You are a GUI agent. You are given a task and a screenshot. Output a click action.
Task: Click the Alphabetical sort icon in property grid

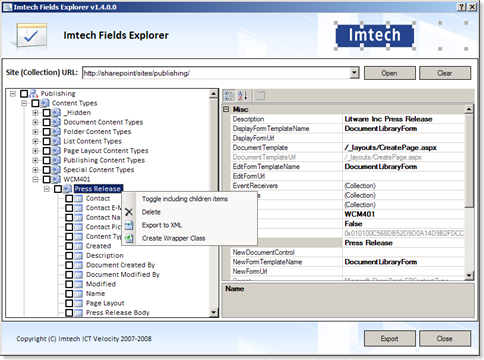tap(243, 96)
